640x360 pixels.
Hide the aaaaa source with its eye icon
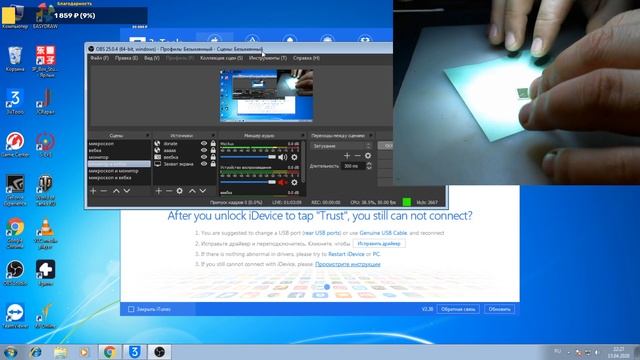pos(204,150)
